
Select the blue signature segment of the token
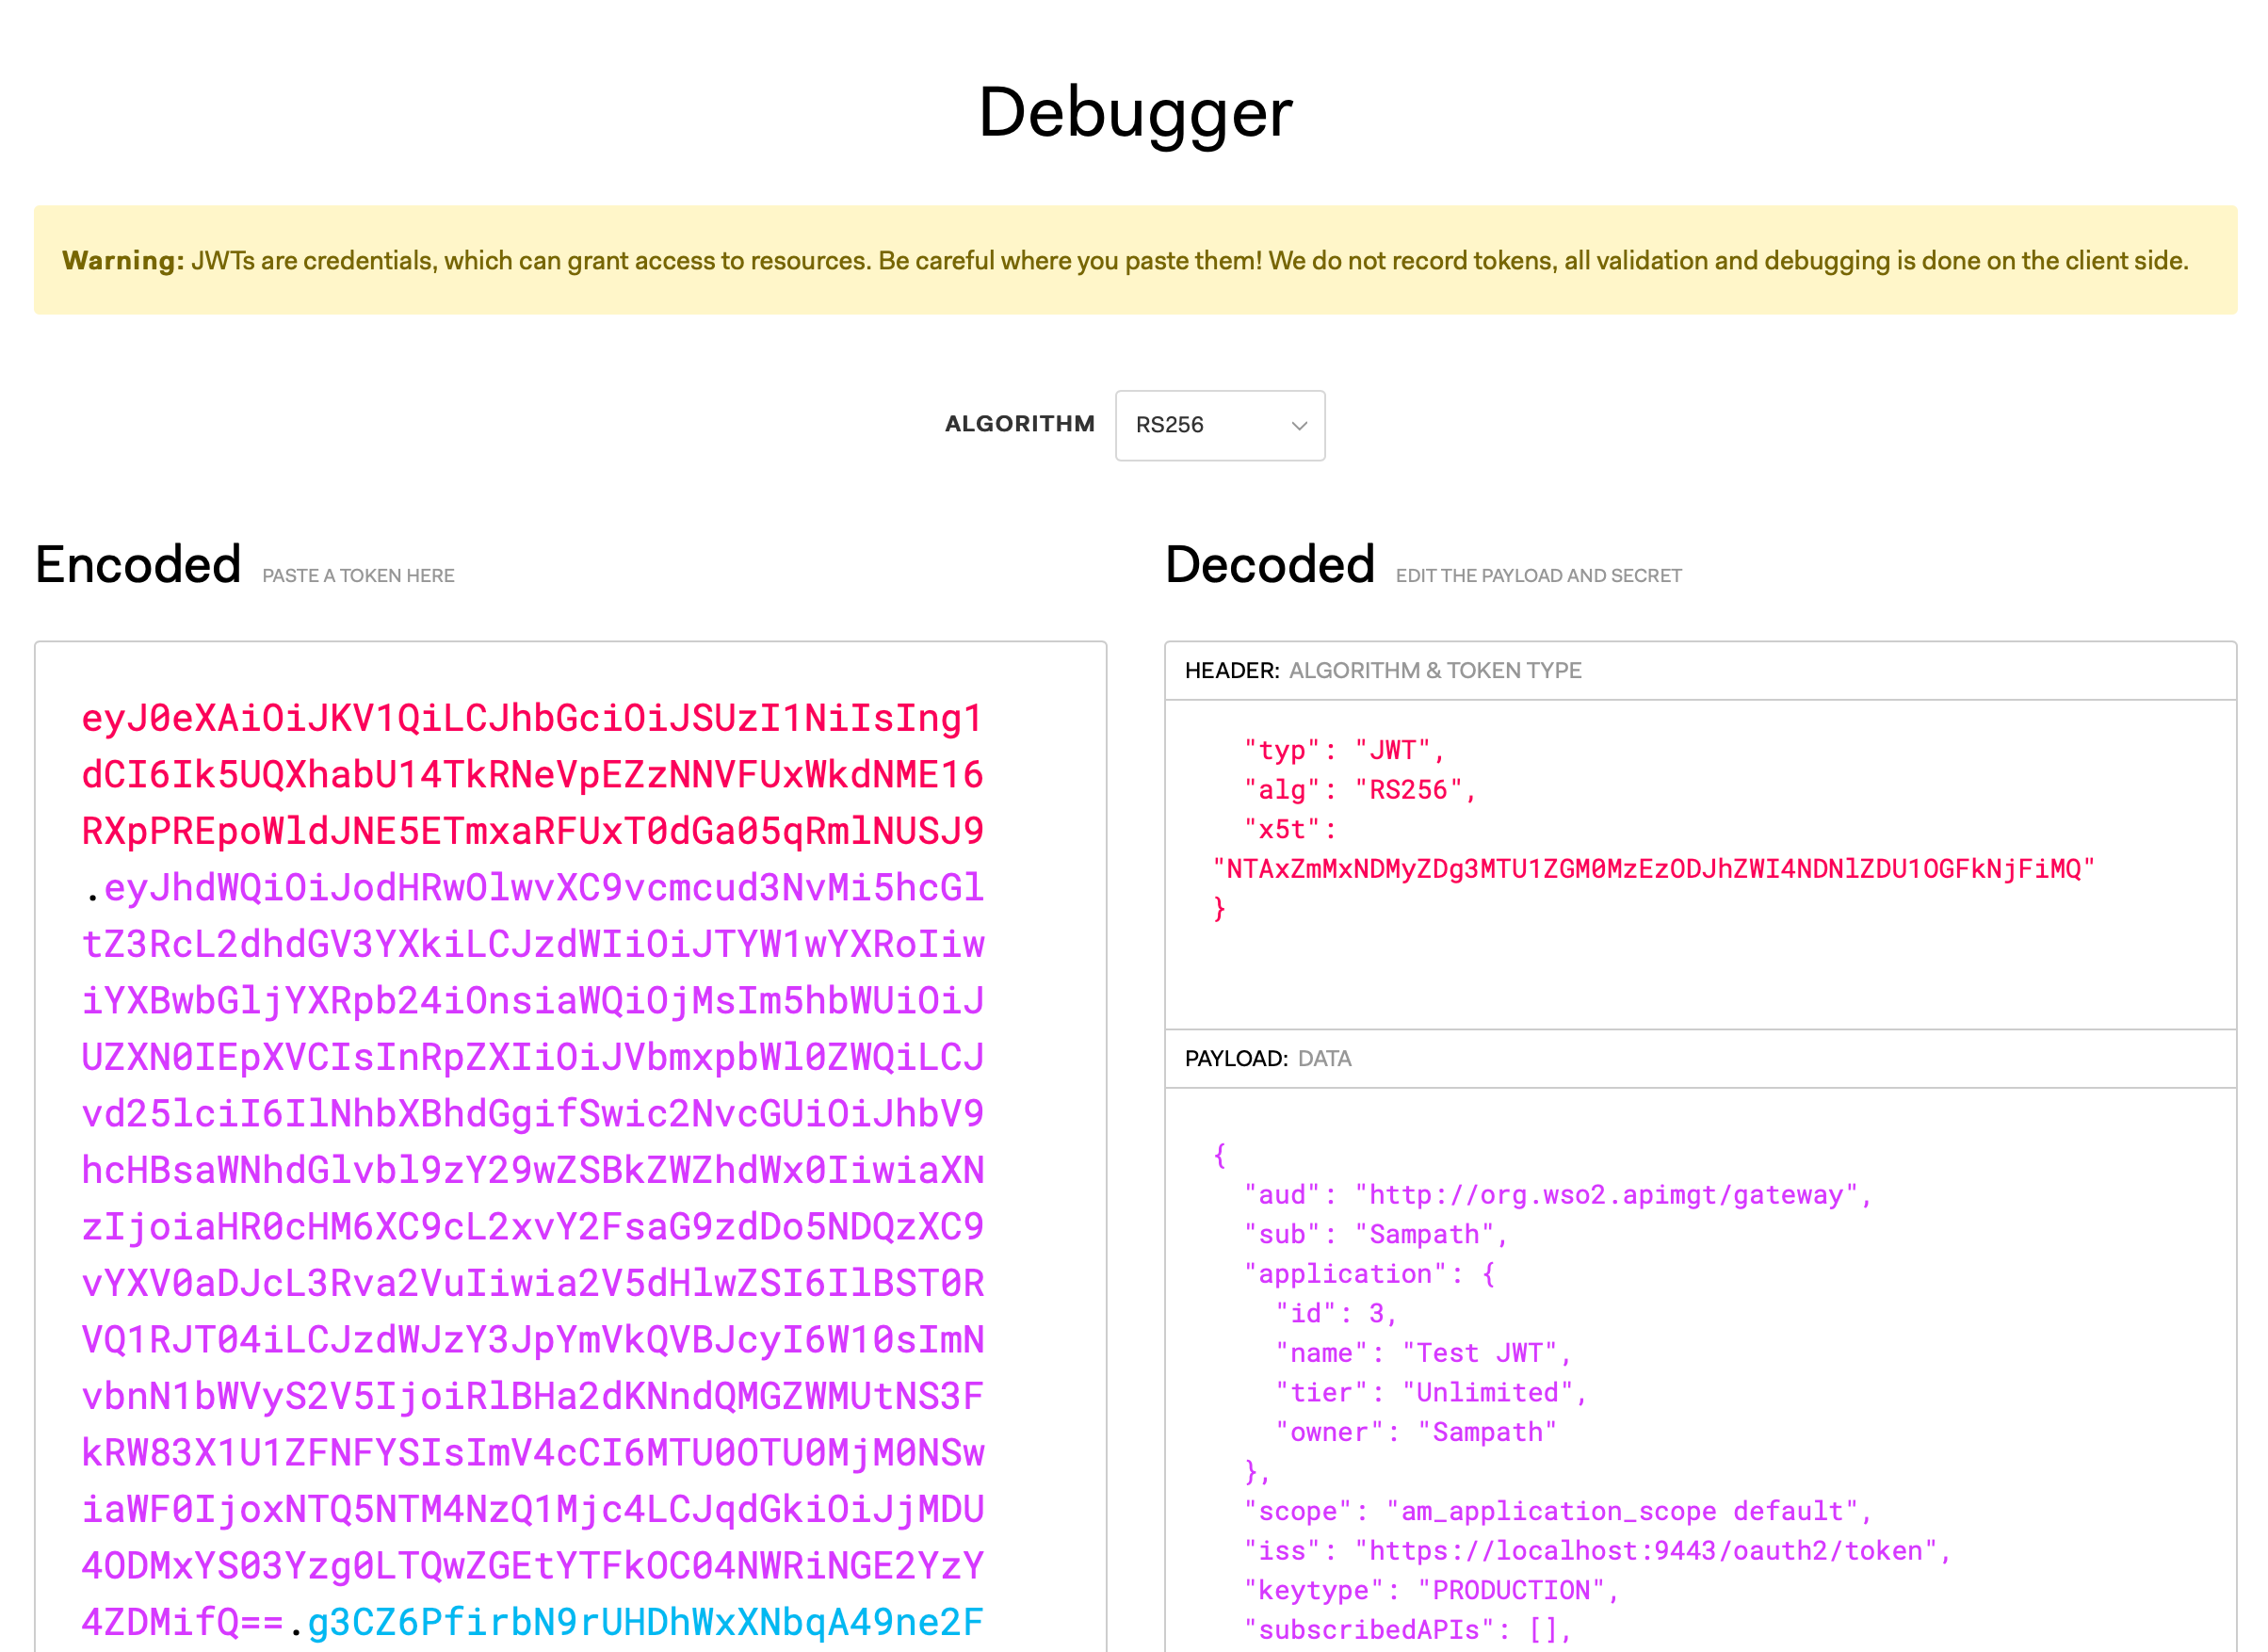tap(645, 1623)
